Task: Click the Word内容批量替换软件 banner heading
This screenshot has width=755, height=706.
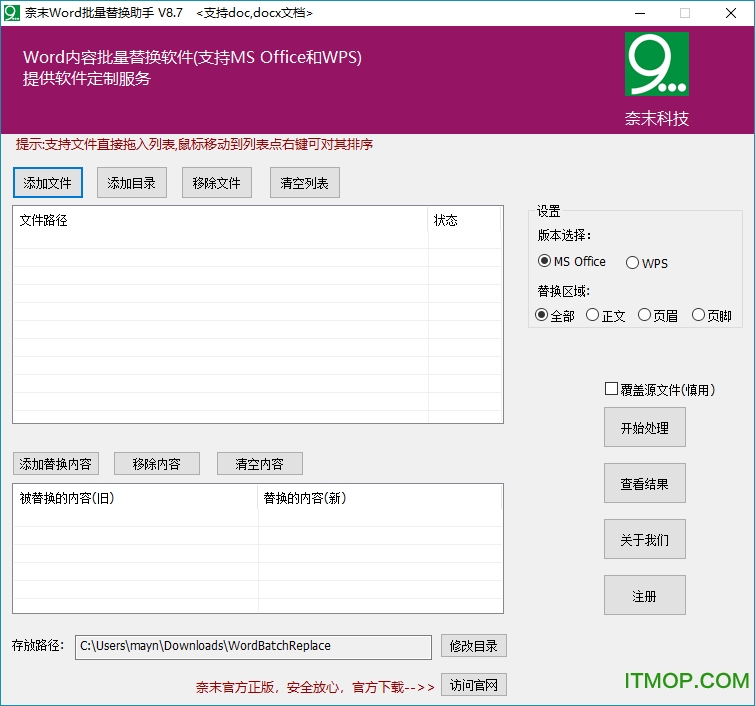Action: tap(192, 57)
